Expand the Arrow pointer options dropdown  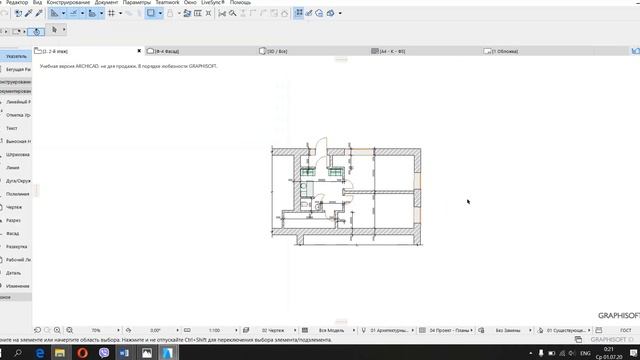64,30
